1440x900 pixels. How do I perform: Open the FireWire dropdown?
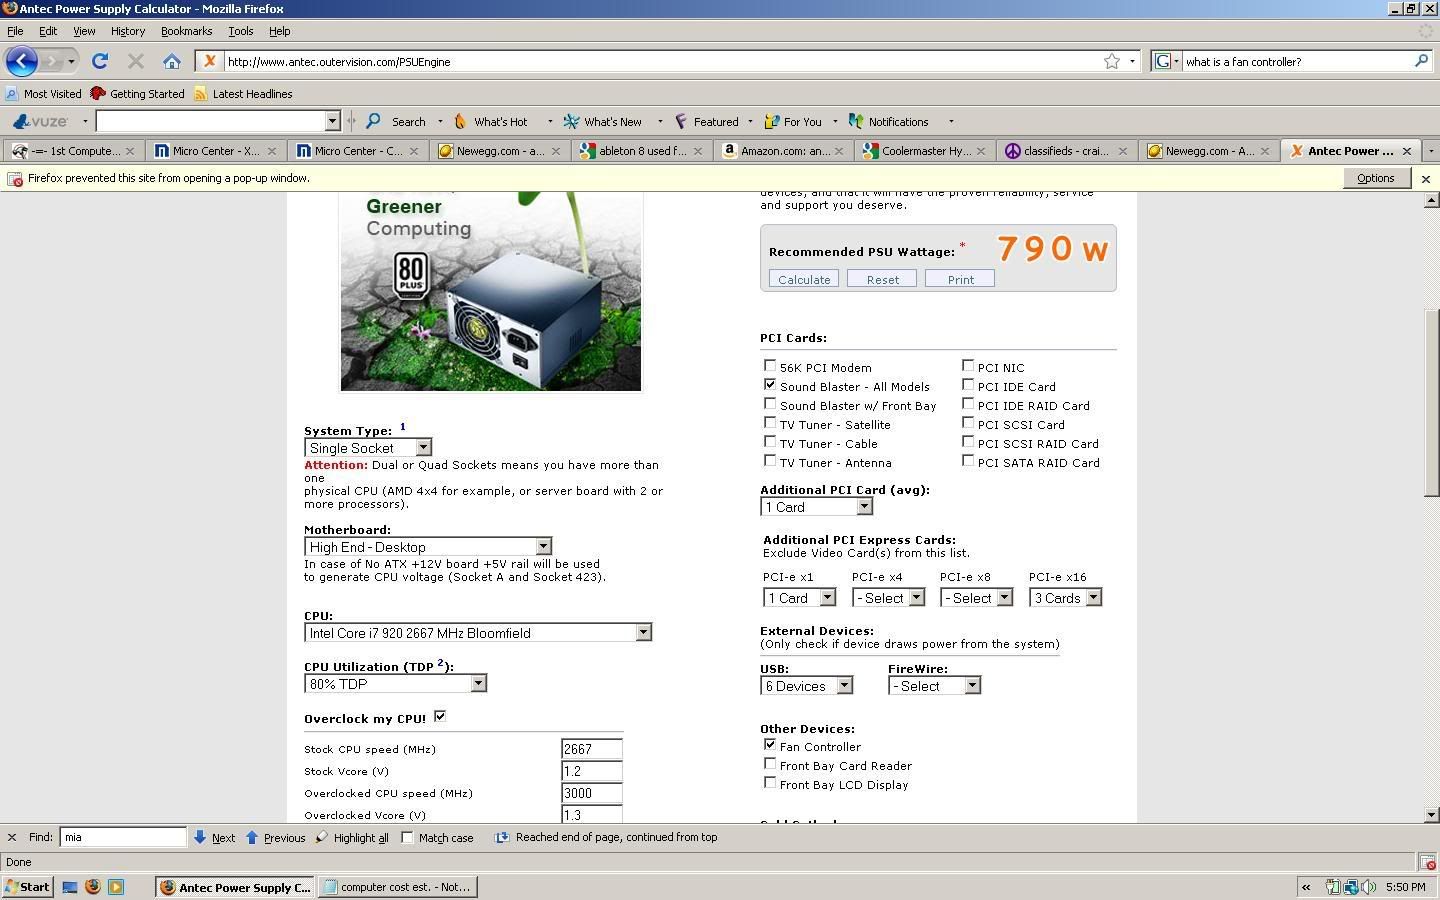[934, 686]
